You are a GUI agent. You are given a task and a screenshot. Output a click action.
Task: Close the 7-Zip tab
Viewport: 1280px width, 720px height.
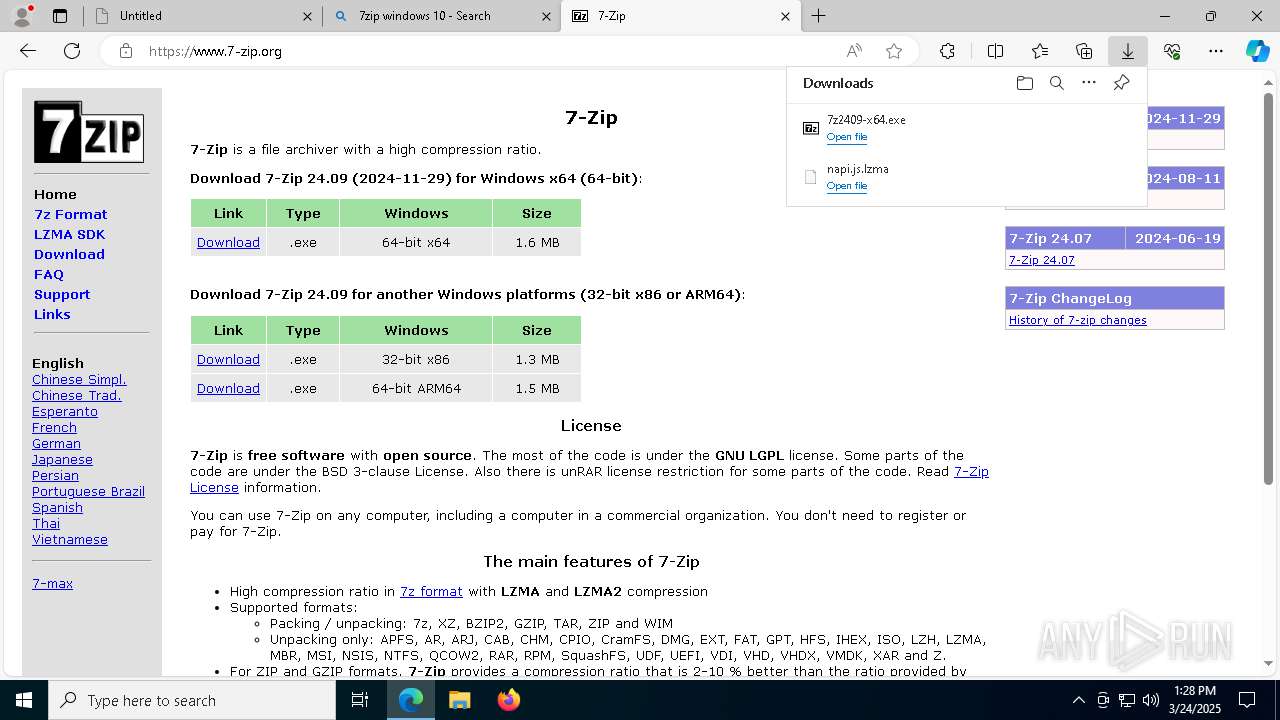coord(785,16)
